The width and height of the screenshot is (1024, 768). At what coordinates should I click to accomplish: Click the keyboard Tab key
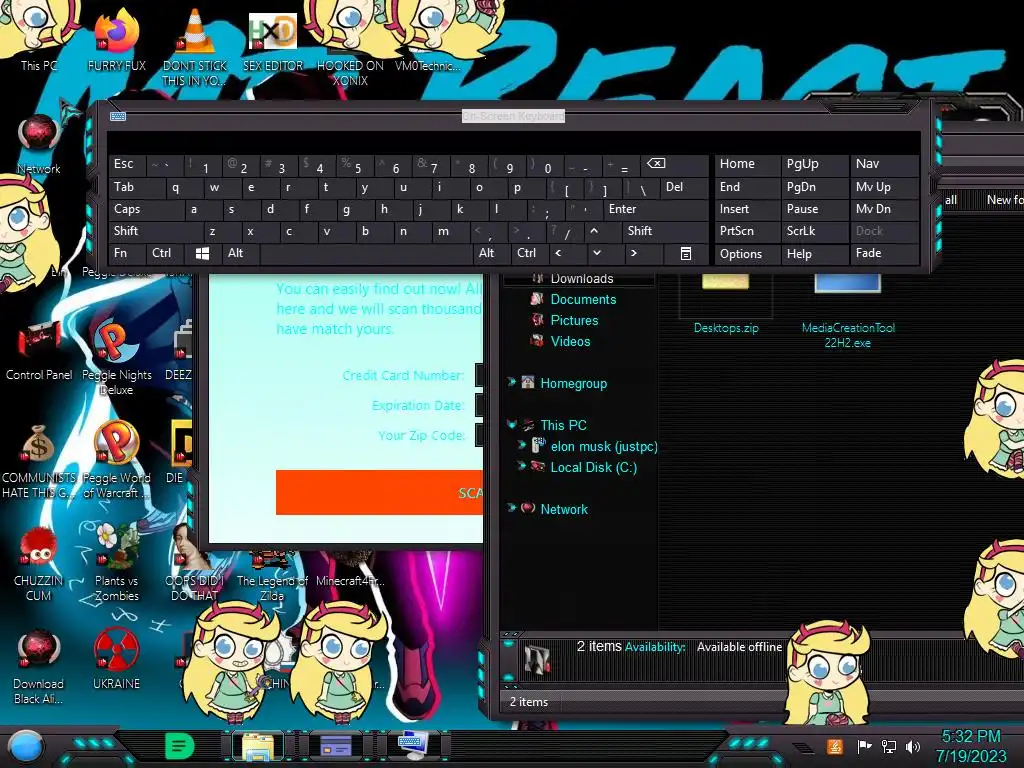click(137, 187)
